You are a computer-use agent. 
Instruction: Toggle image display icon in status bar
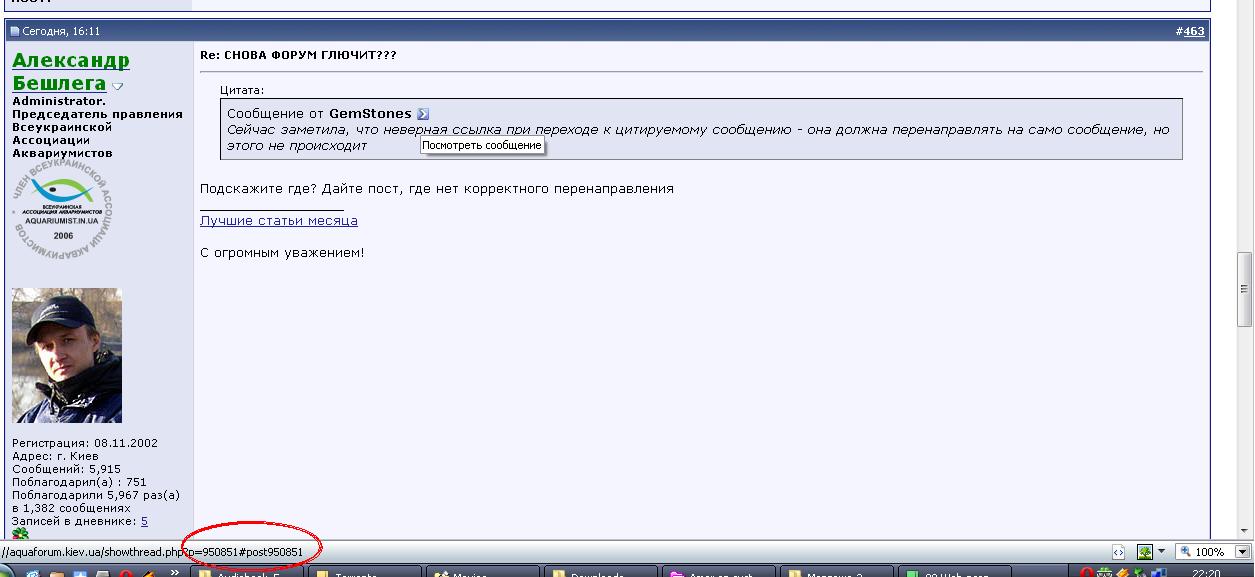[x=1144, y=552]
